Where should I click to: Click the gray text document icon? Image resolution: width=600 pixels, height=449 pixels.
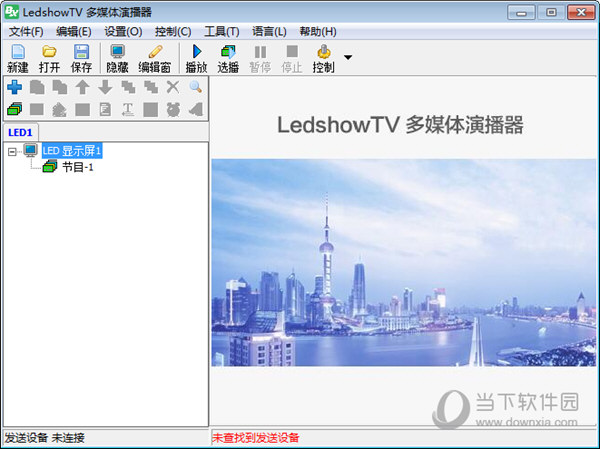coord(105,110)
